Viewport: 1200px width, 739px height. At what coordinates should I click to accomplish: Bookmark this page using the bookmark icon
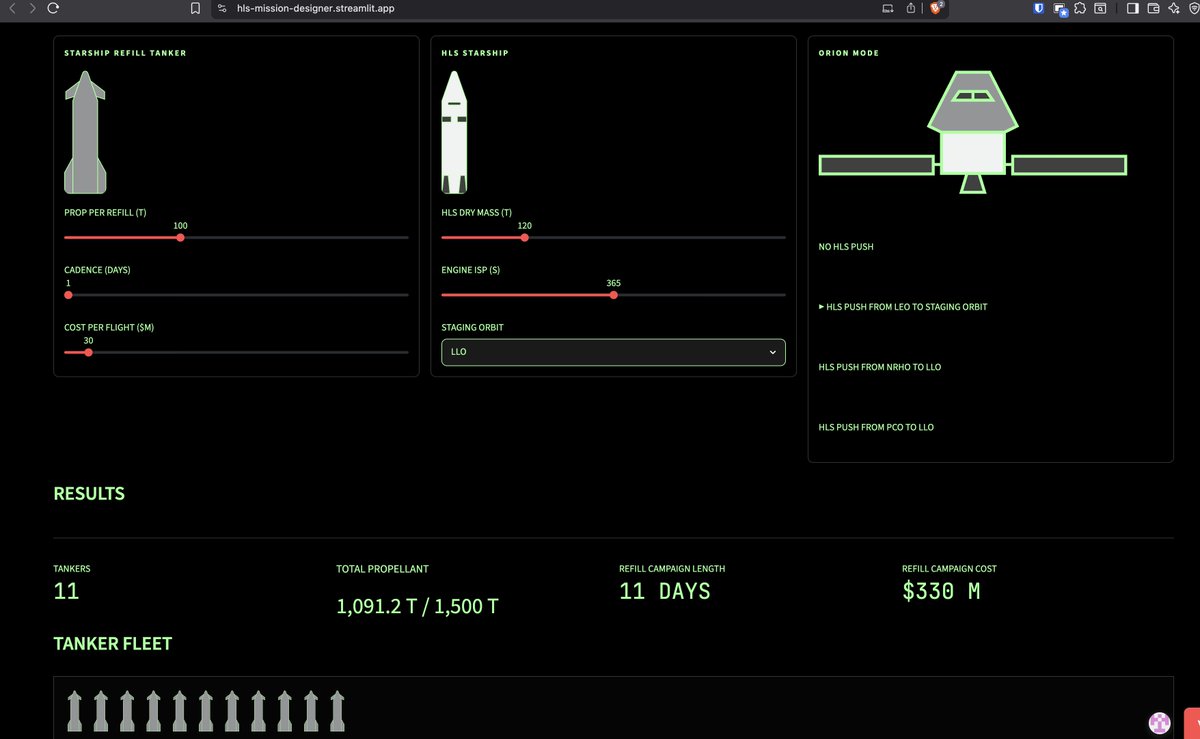pyautogui.click(x=195, y=8)
